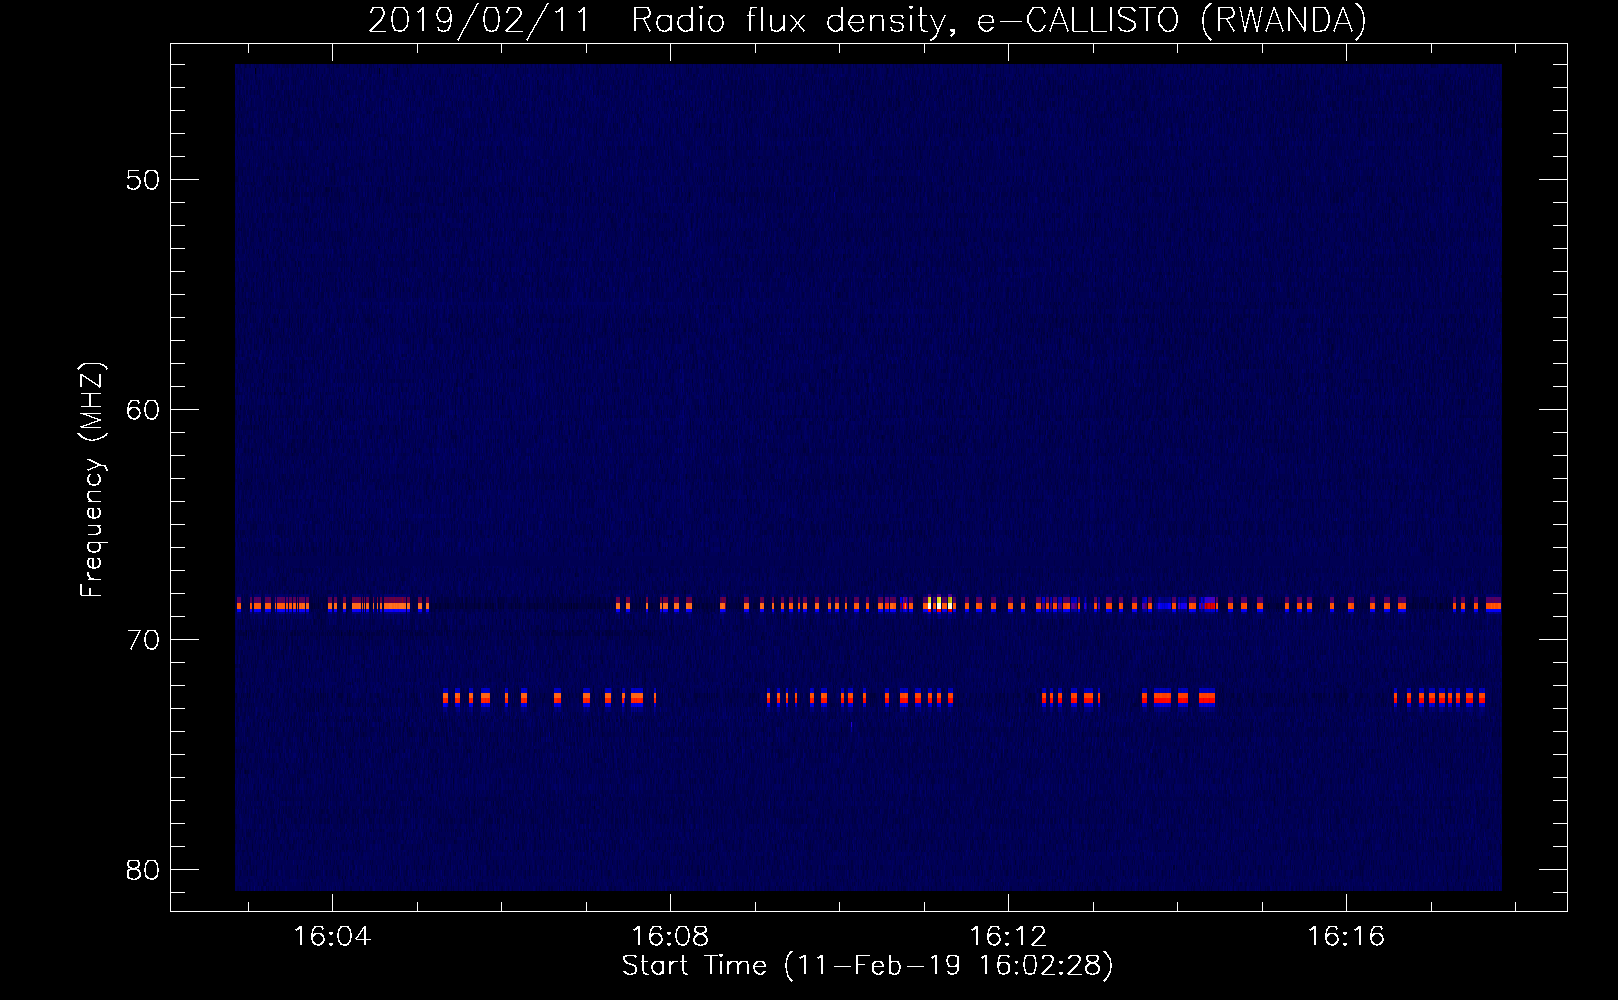
Task: Select the 16:12 time tick label
Action: pyautogui.click(x=1008, y=936)
